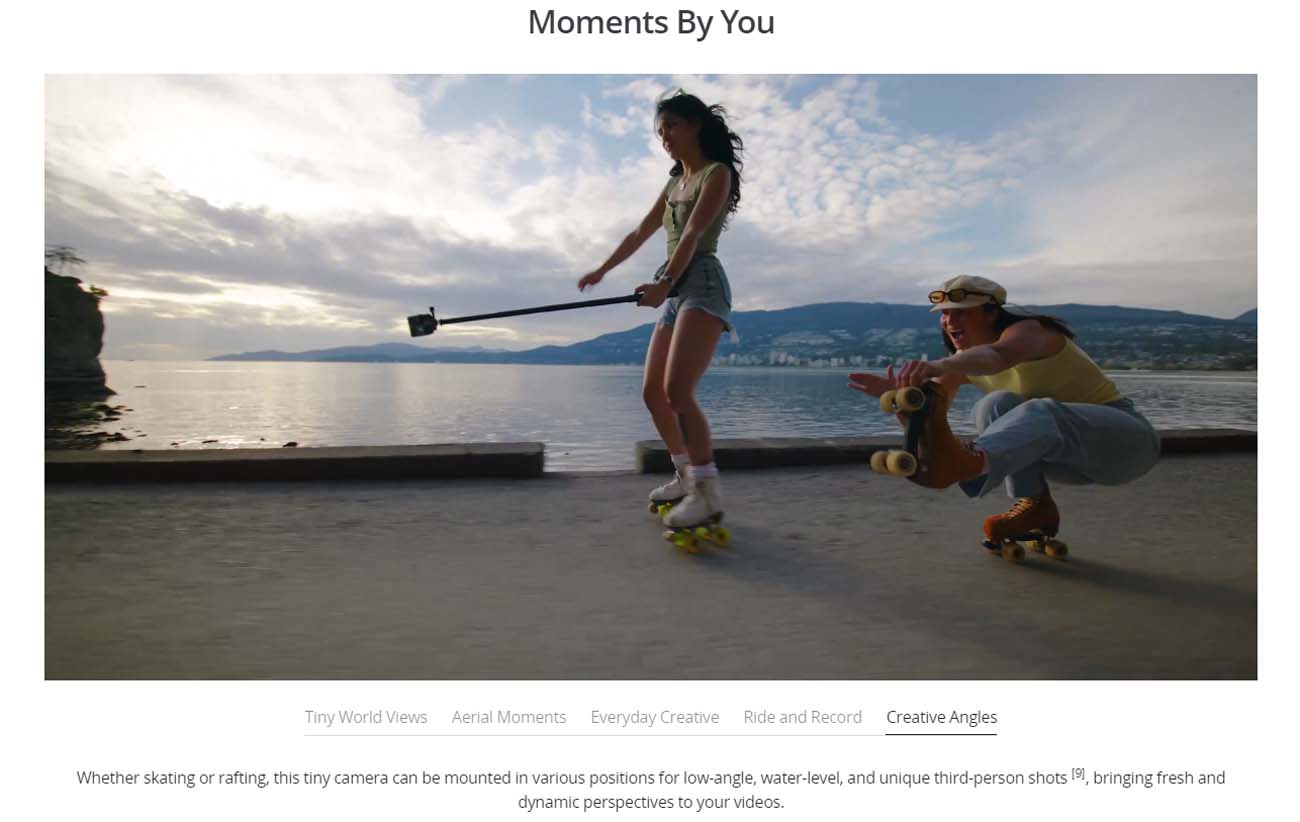Switch to the Aerial Moments tab

click(509, 717)
